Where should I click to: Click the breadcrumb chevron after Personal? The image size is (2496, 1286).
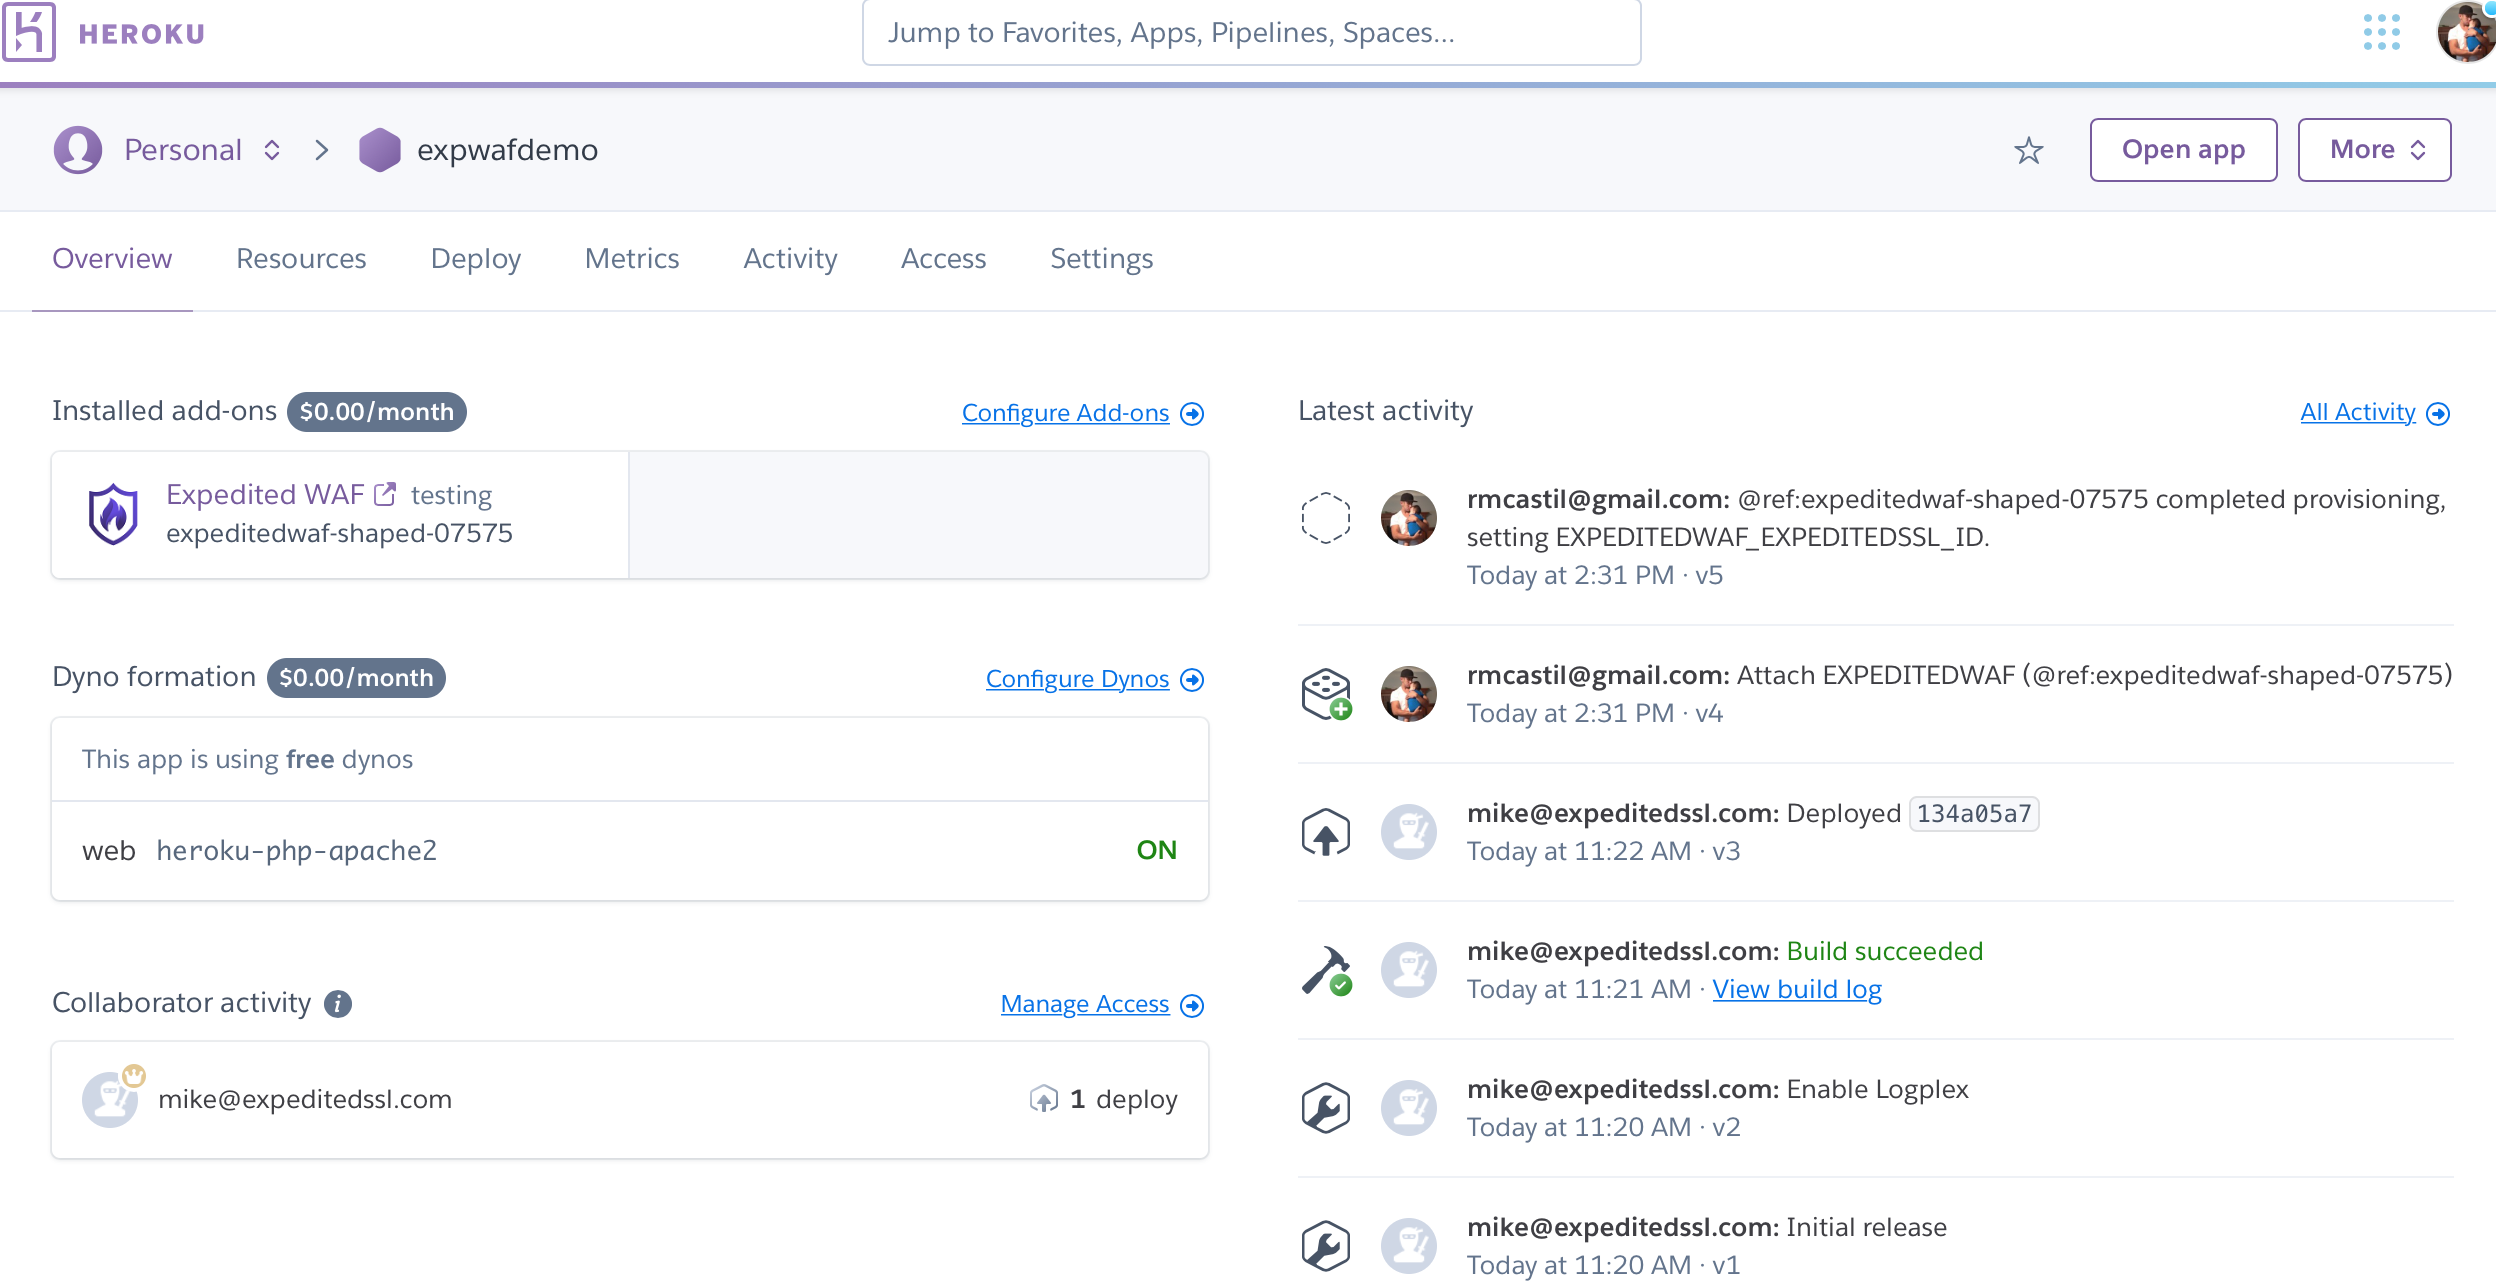pyautogui.click(x=321, y=150)
